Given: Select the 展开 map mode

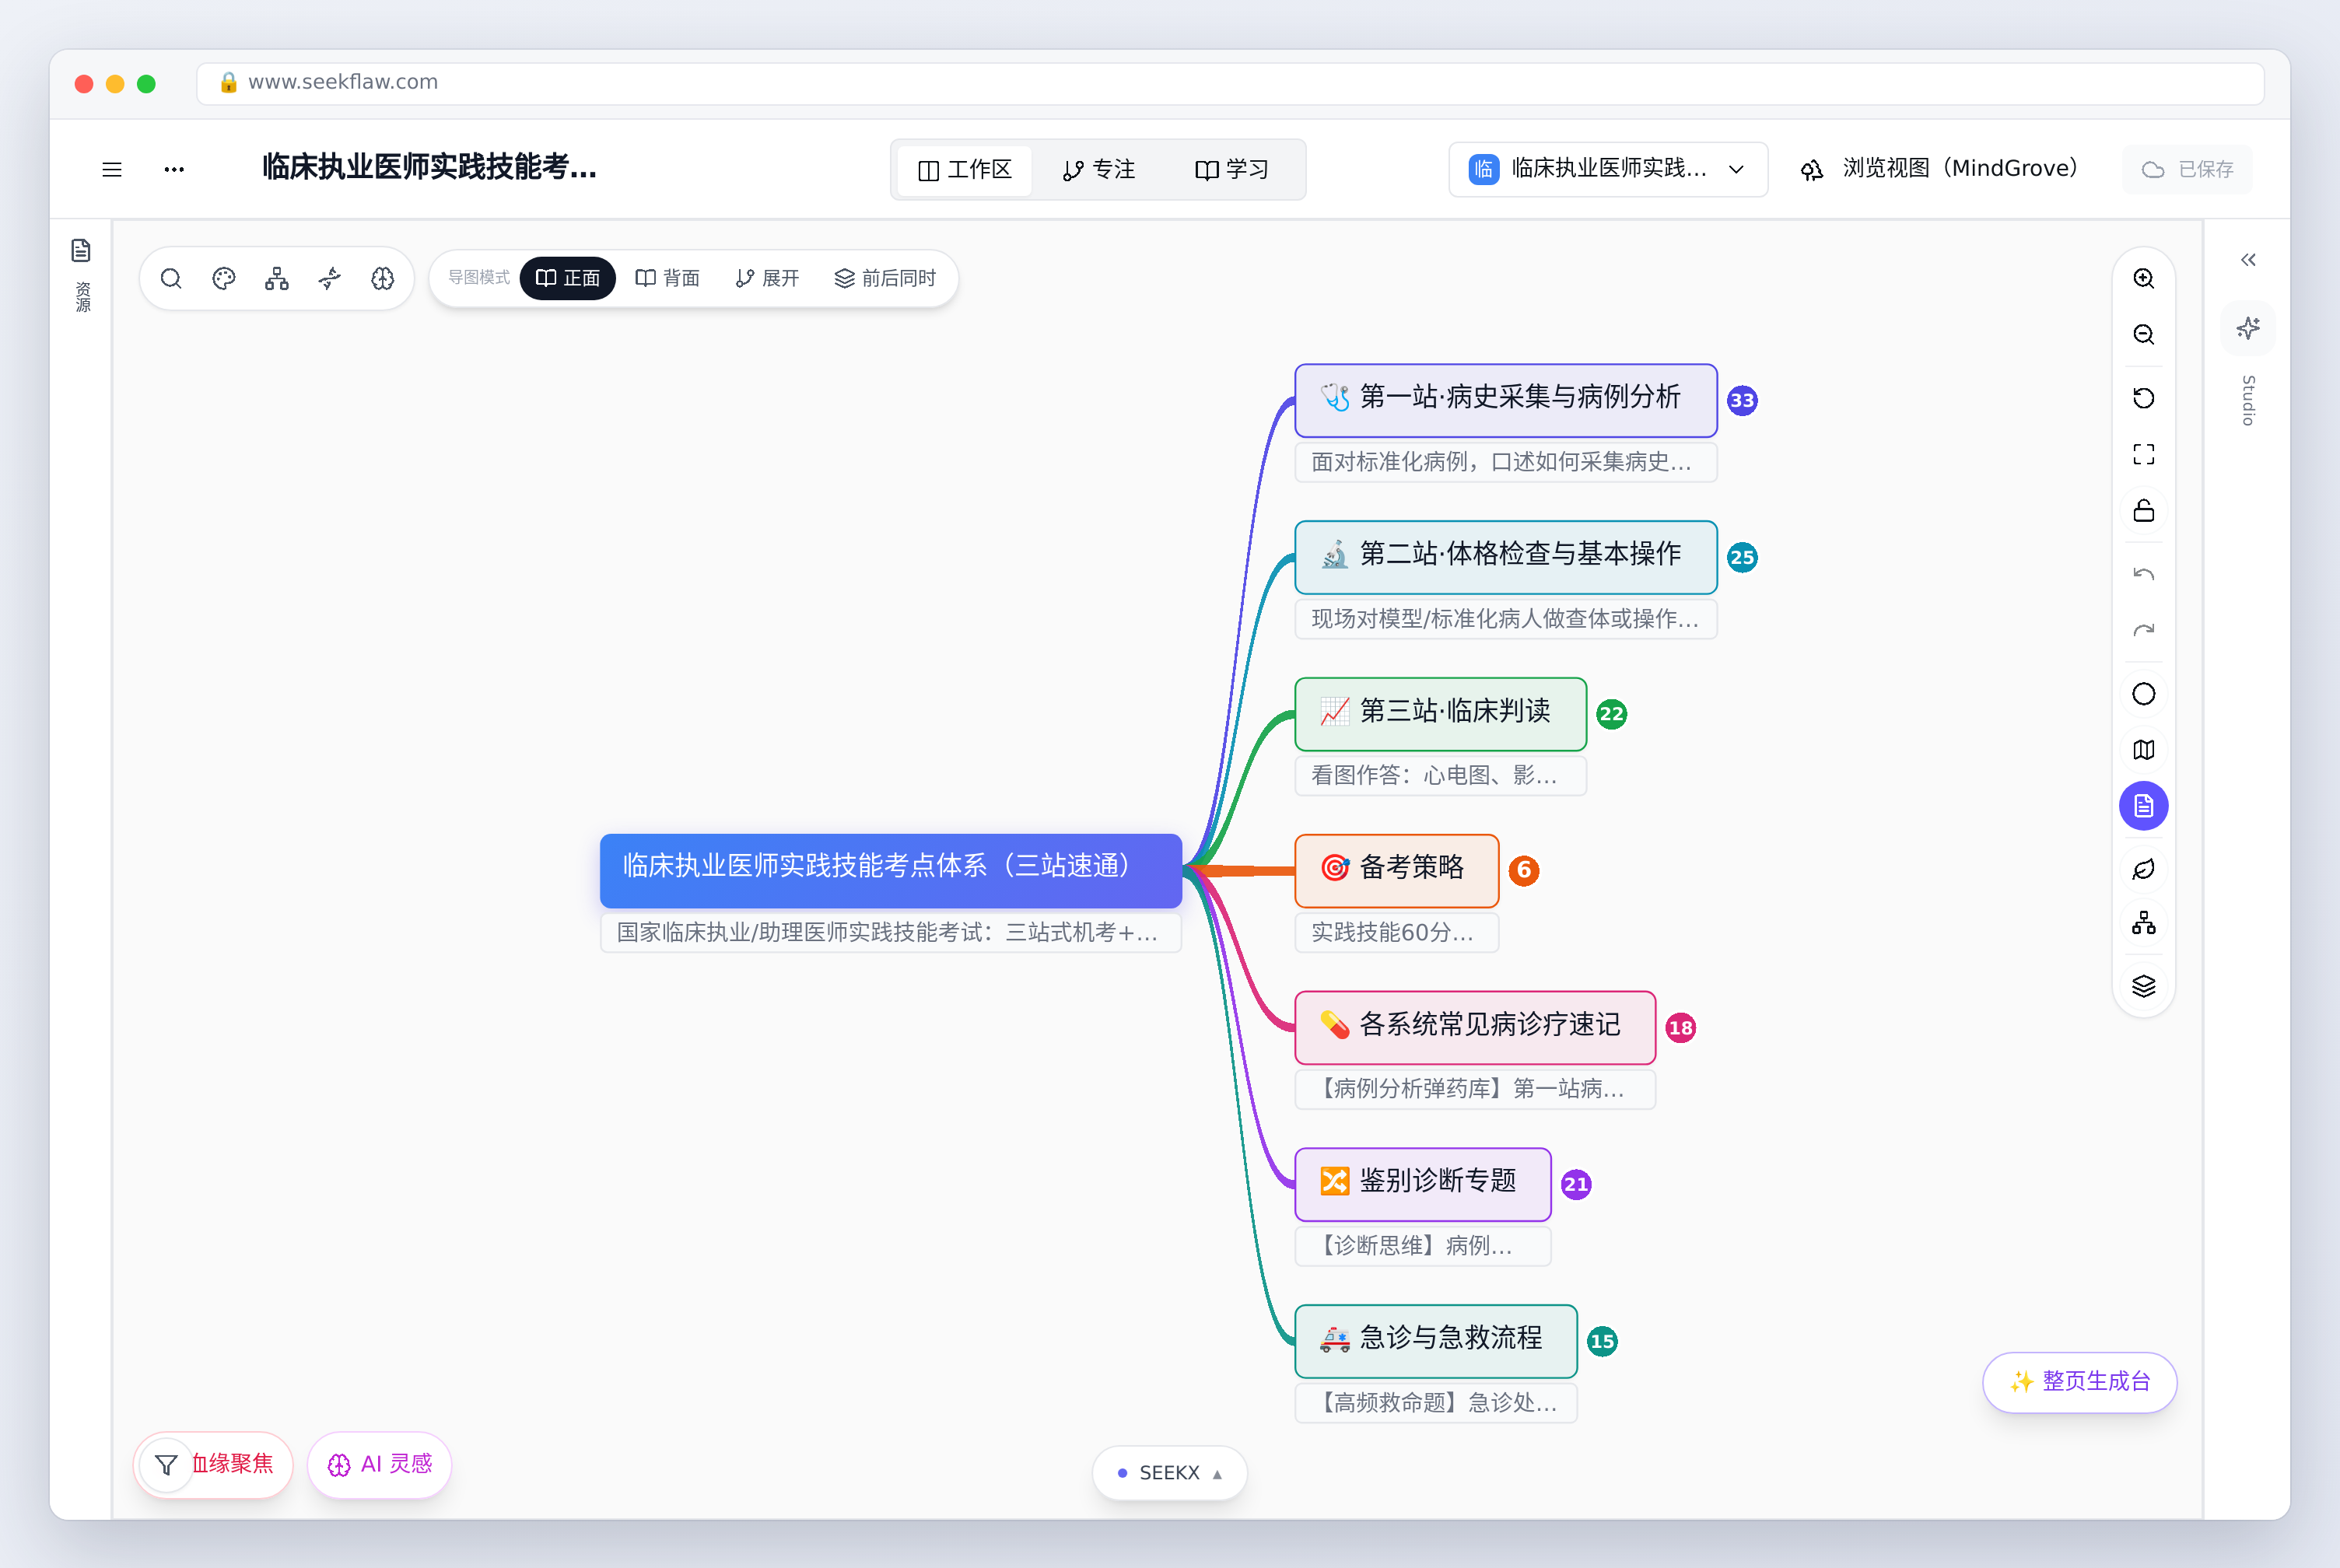Looking at the screenshot, I should pos(767,278).
